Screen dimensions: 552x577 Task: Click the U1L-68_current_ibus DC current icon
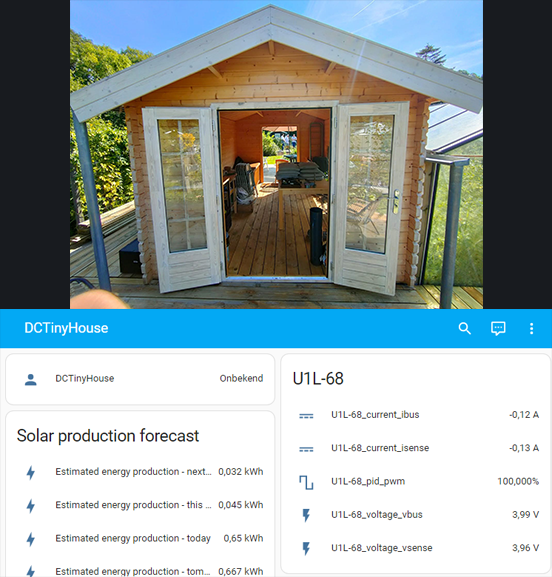306,416
